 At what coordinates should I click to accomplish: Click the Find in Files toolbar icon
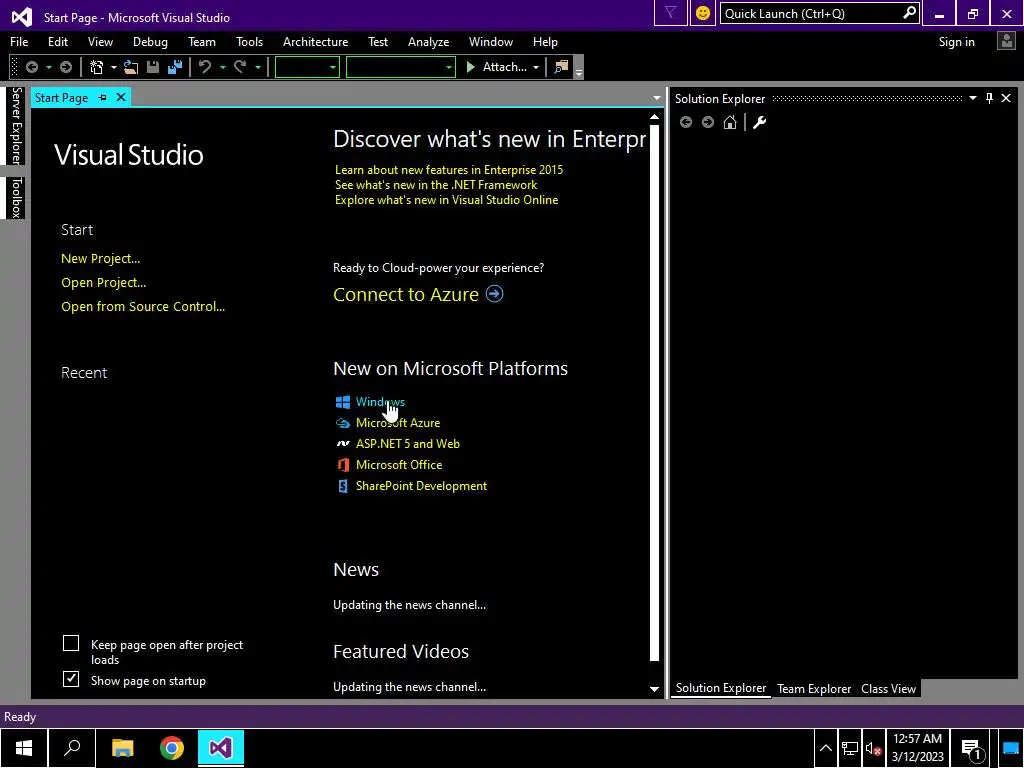[561, 67]
